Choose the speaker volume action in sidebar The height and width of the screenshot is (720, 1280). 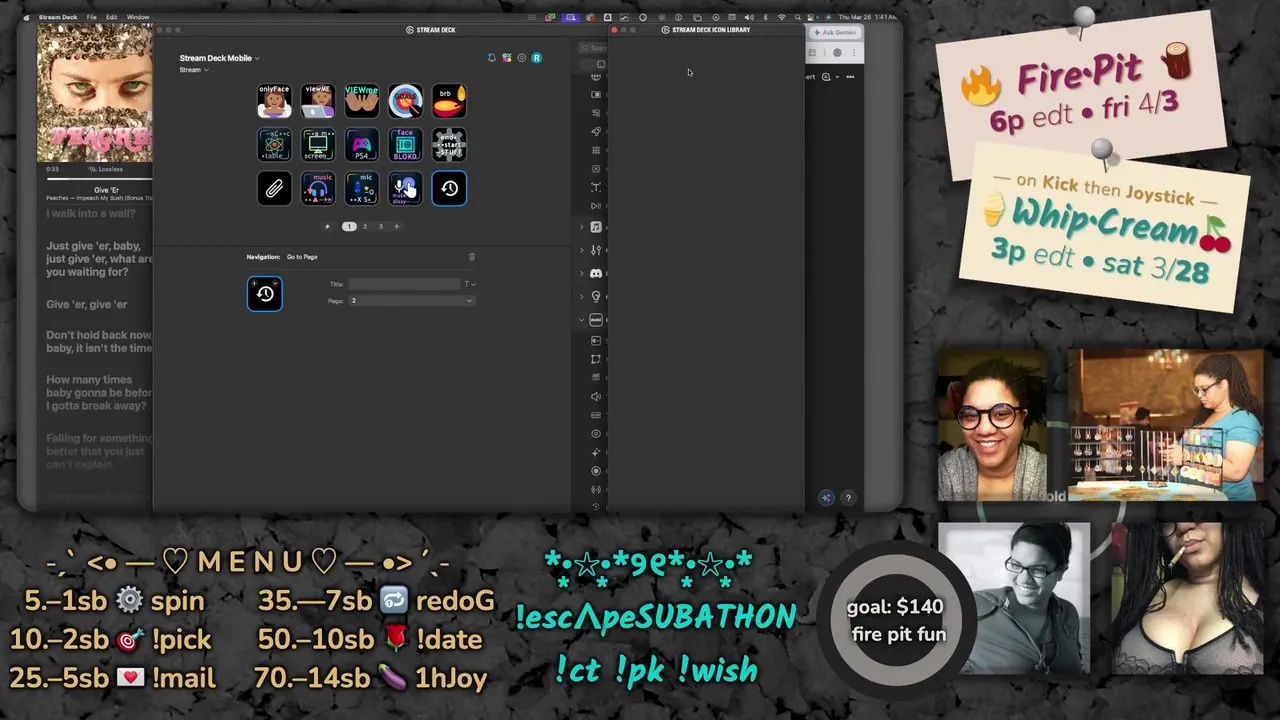click(x=596, y=396)
